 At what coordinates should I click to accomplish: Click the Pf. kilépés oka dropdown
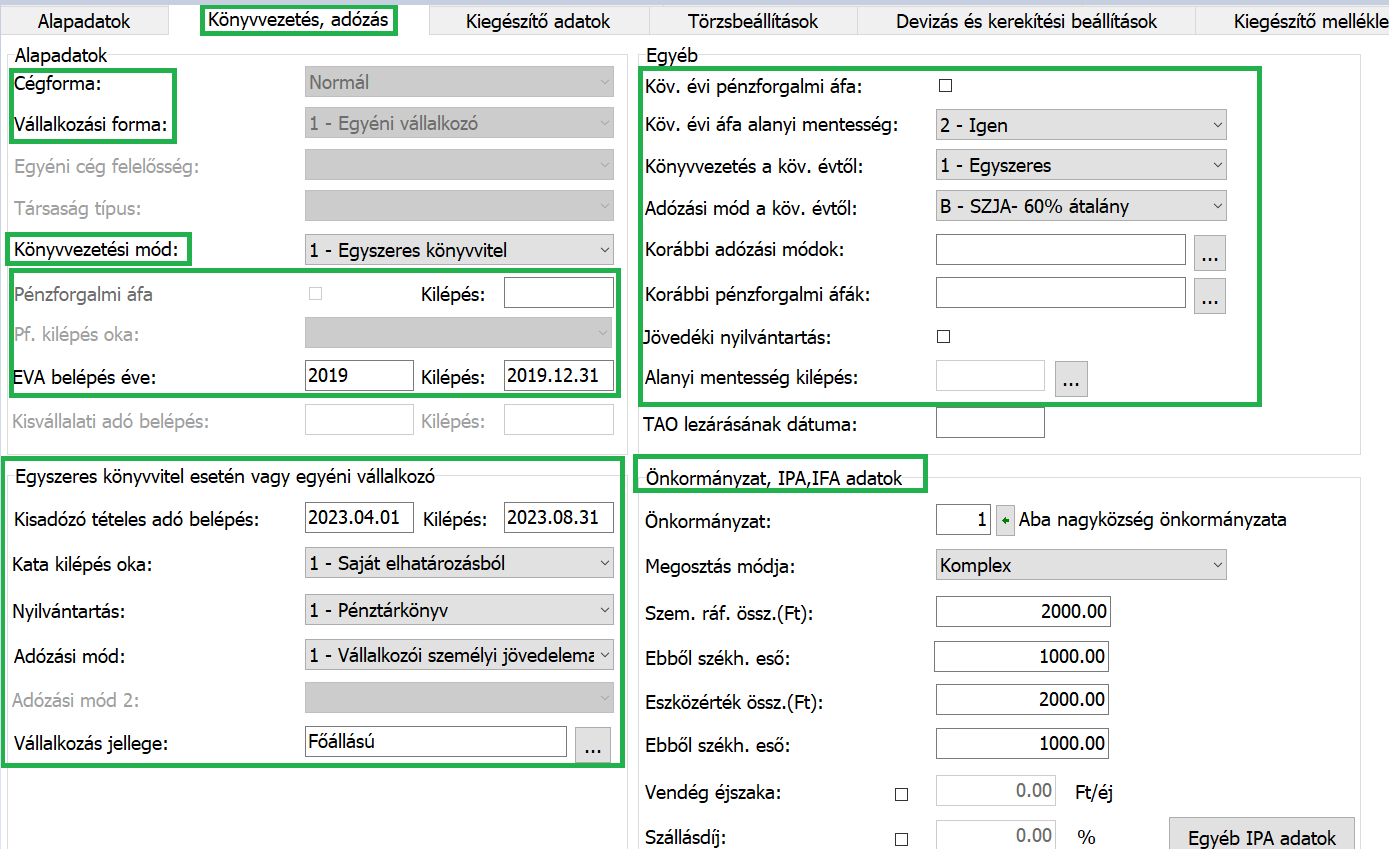point(459,332)
